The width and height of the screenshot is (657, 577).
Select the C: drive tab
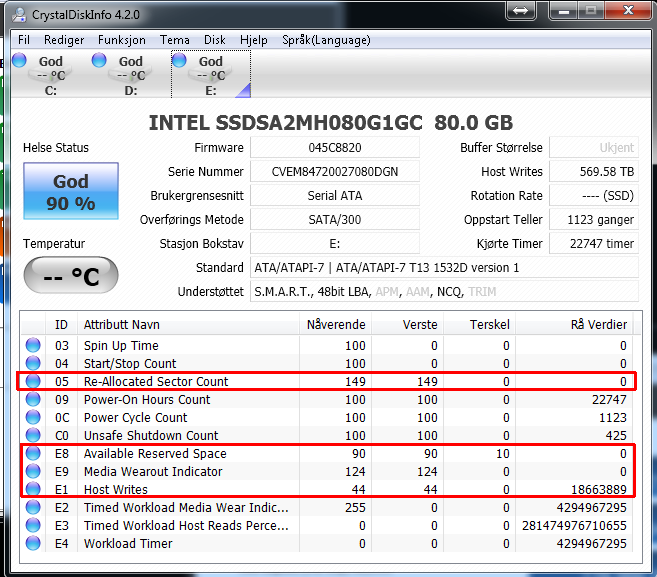(51, 75)
